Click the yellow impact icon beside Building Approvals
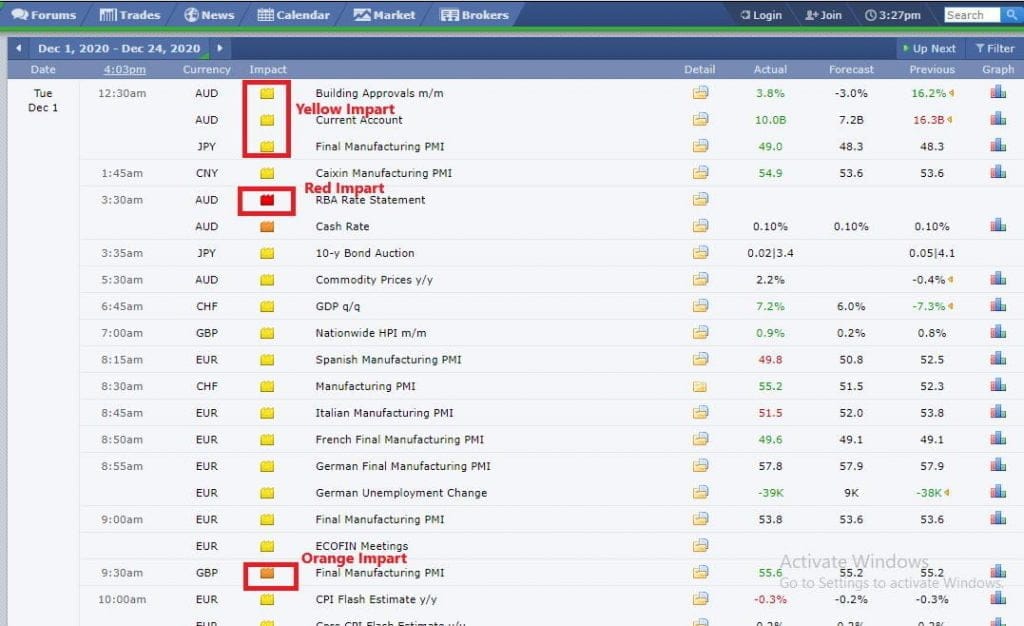Screen dimensions: 1024x626 point(266,93)
